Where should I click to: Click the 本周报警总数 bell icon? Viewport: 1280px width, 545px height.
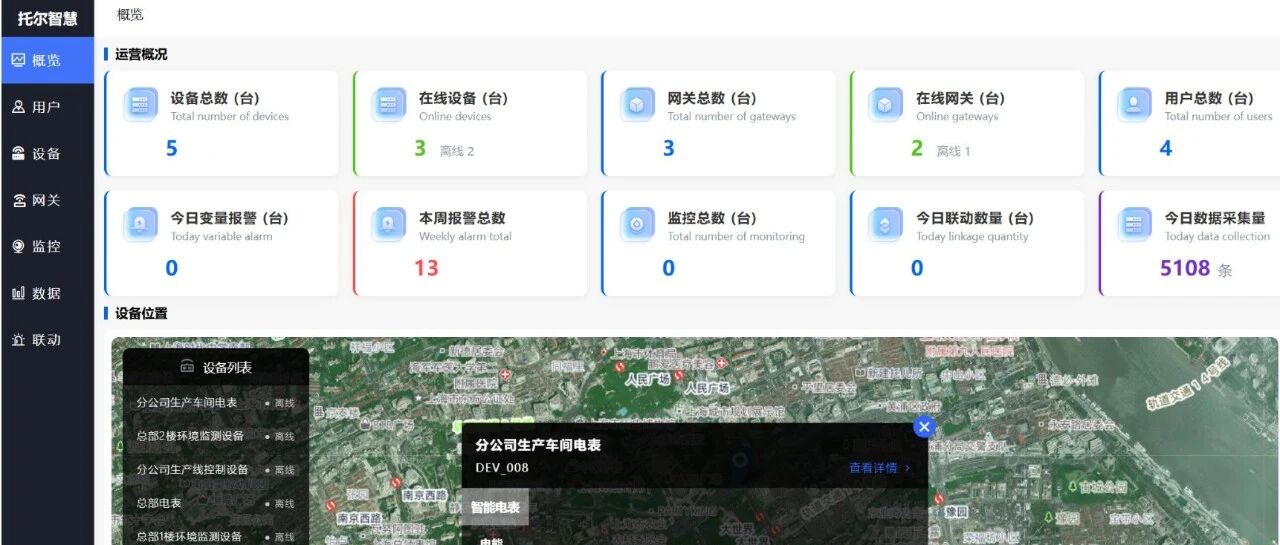click(388, 225)
